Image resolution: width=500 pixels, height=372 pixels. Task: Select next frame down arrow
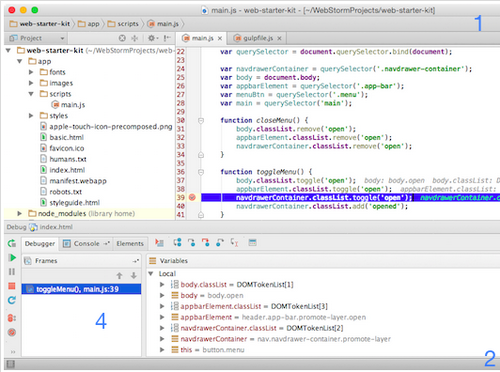(134, 276)
